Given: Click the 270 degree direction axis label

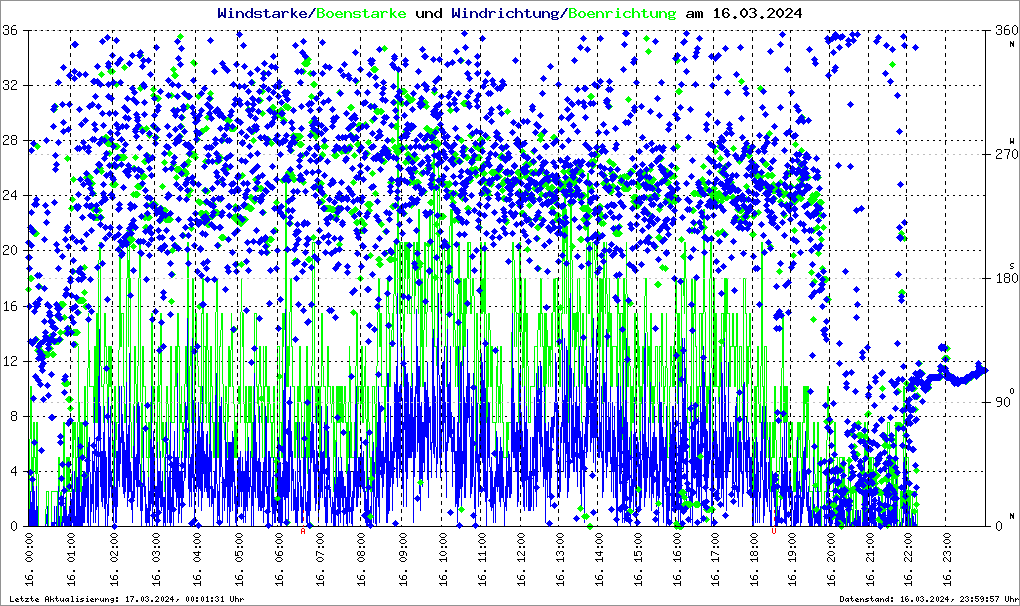Looking at the screenshot, I should pos(1006,154).
